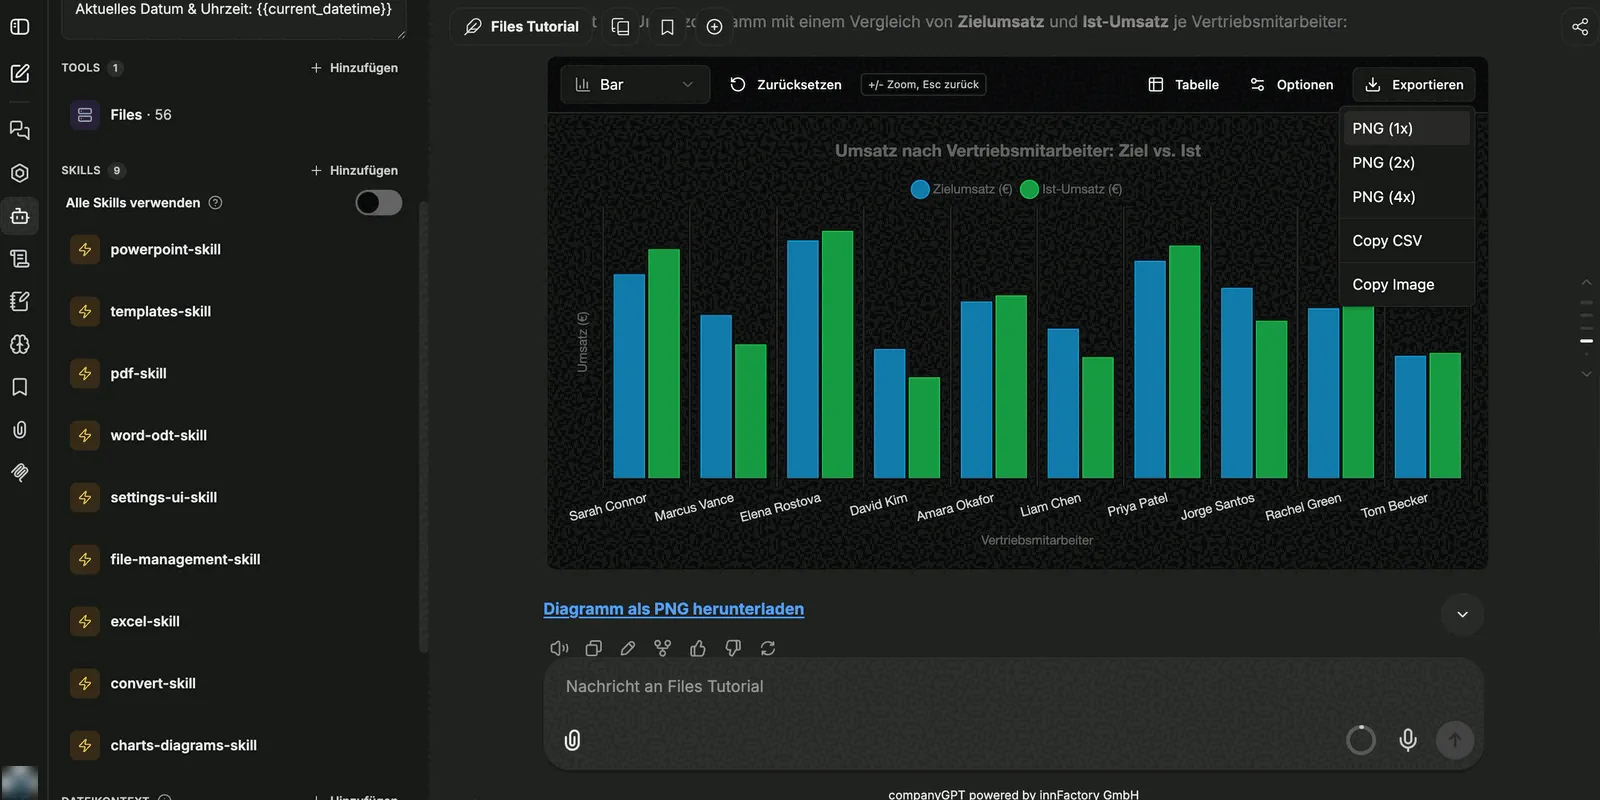The image size is (1600, 800).
Task: Click the read aloud speaker icon
Action: tap(559, 648)
